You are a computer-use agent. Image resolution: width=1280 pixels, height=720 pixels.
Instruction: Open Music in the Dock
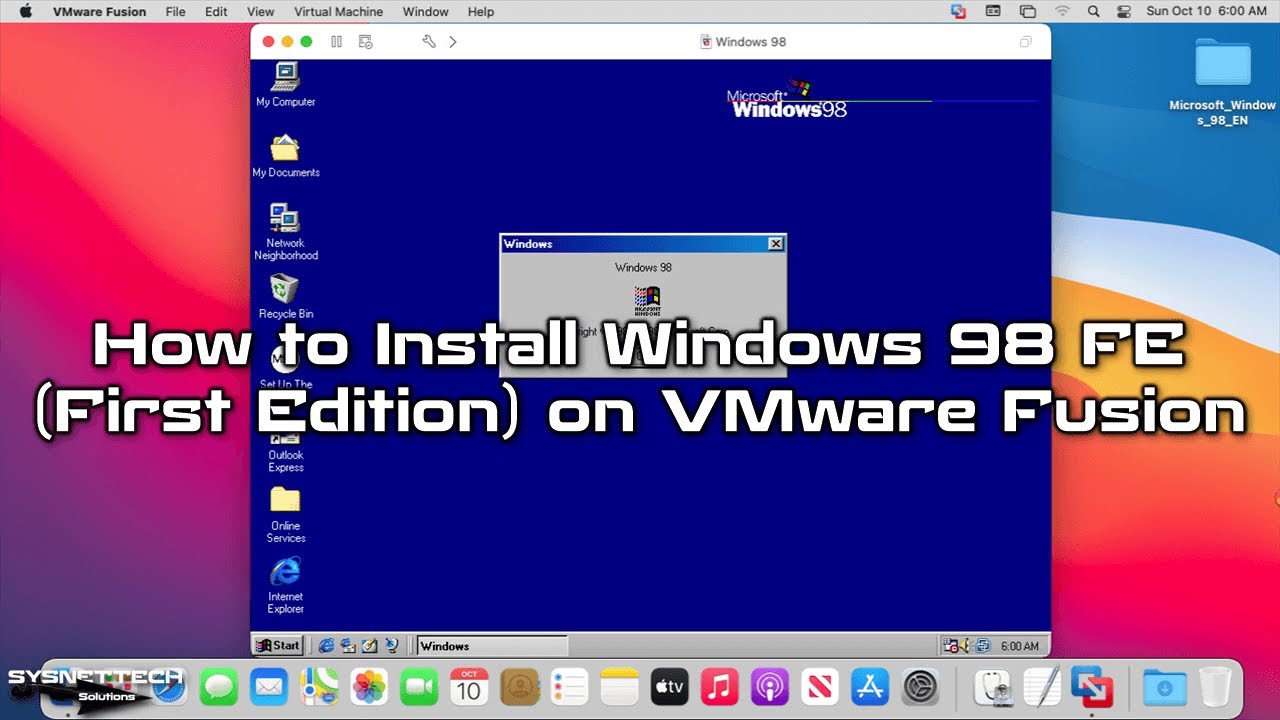point(720,687)
